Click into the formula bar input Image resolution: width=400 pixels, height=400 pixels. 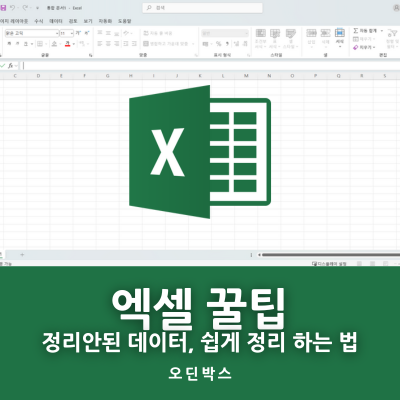211,66
